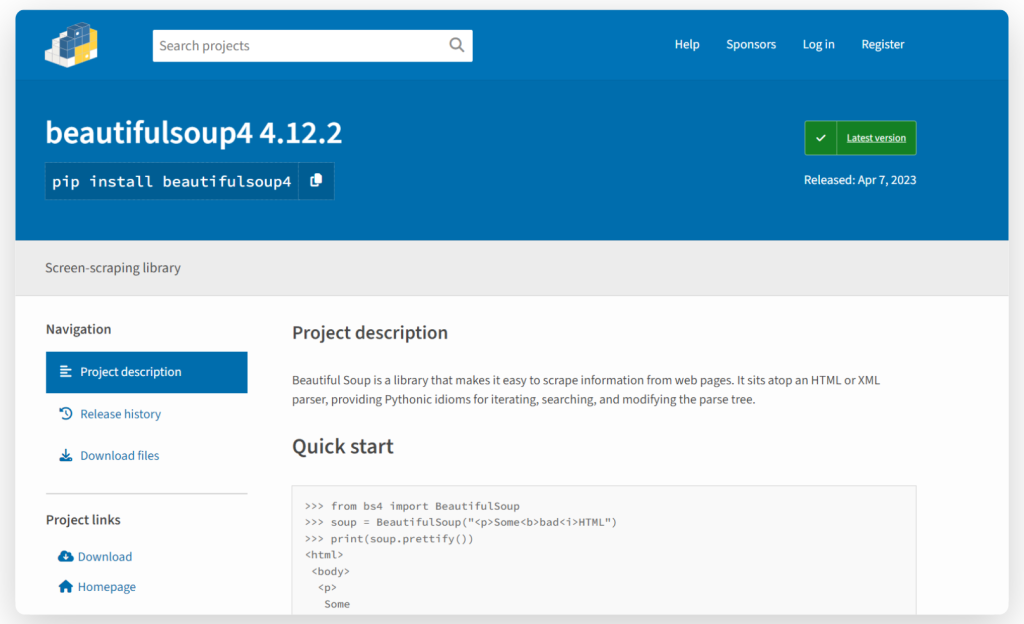Viewport: 1024px width, 624px height.
Task: Click the Navigation heading
Action: coord(78,329)
